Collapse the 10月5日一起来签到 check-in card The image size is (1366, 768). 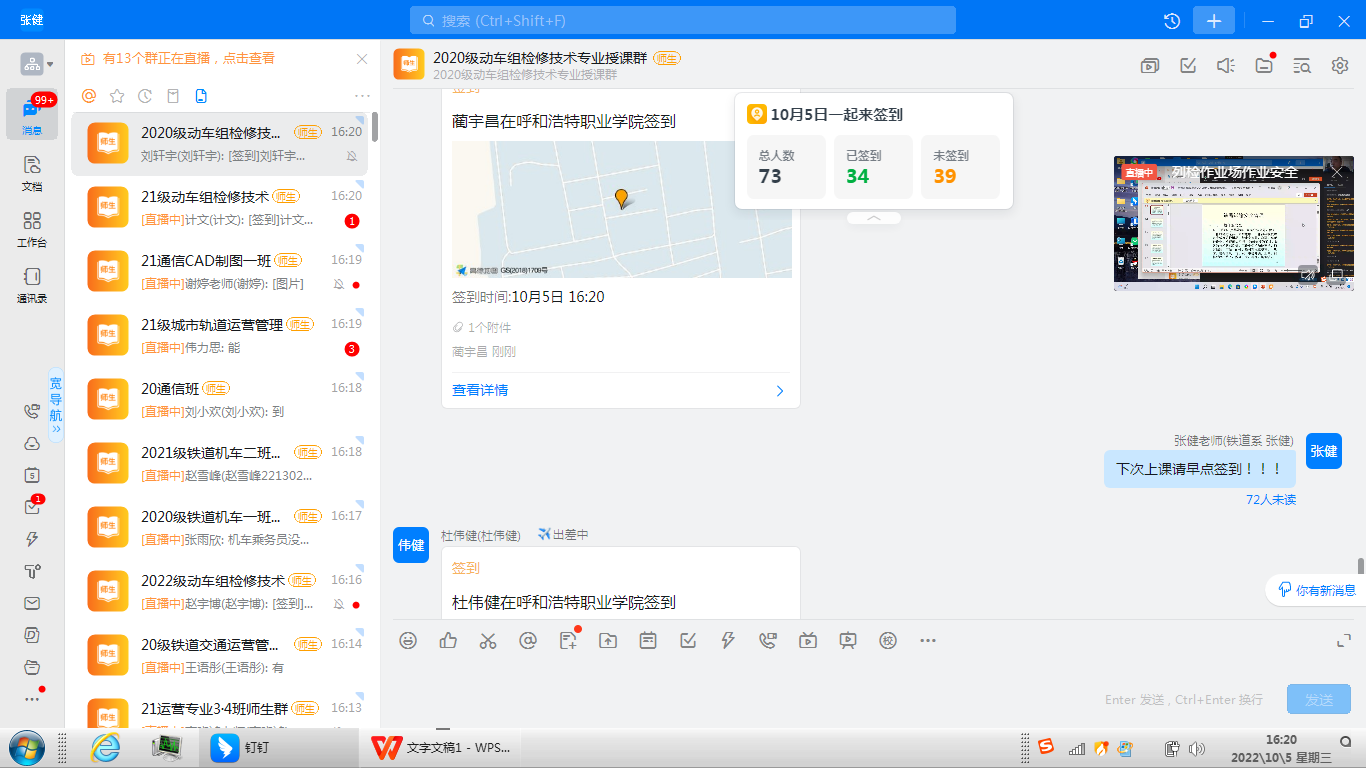874,217
